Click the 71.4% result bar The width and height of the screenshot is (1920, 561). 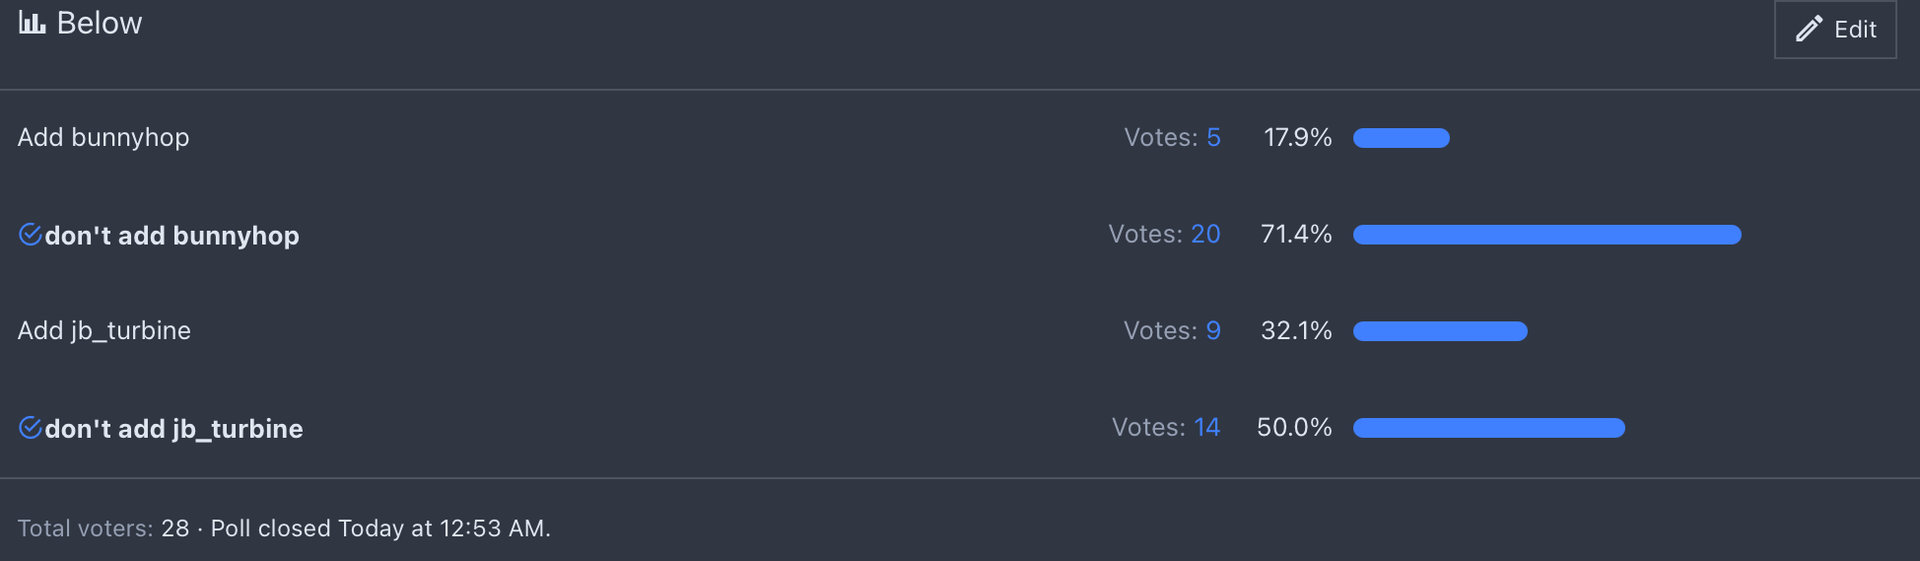click(1546, 235)
